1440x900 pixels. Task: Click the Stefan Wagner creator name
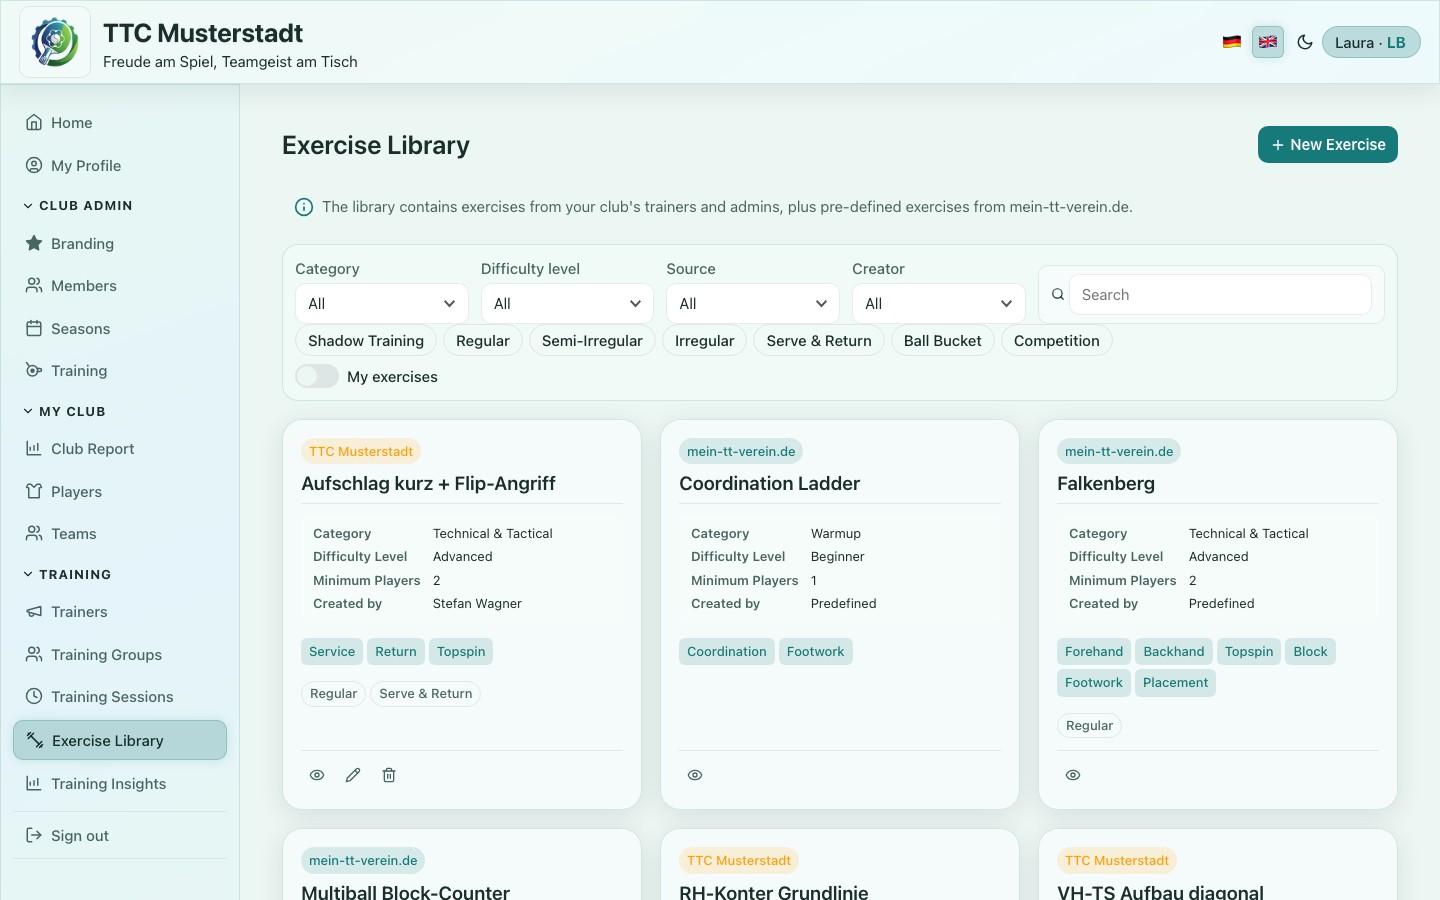point(477,603)
